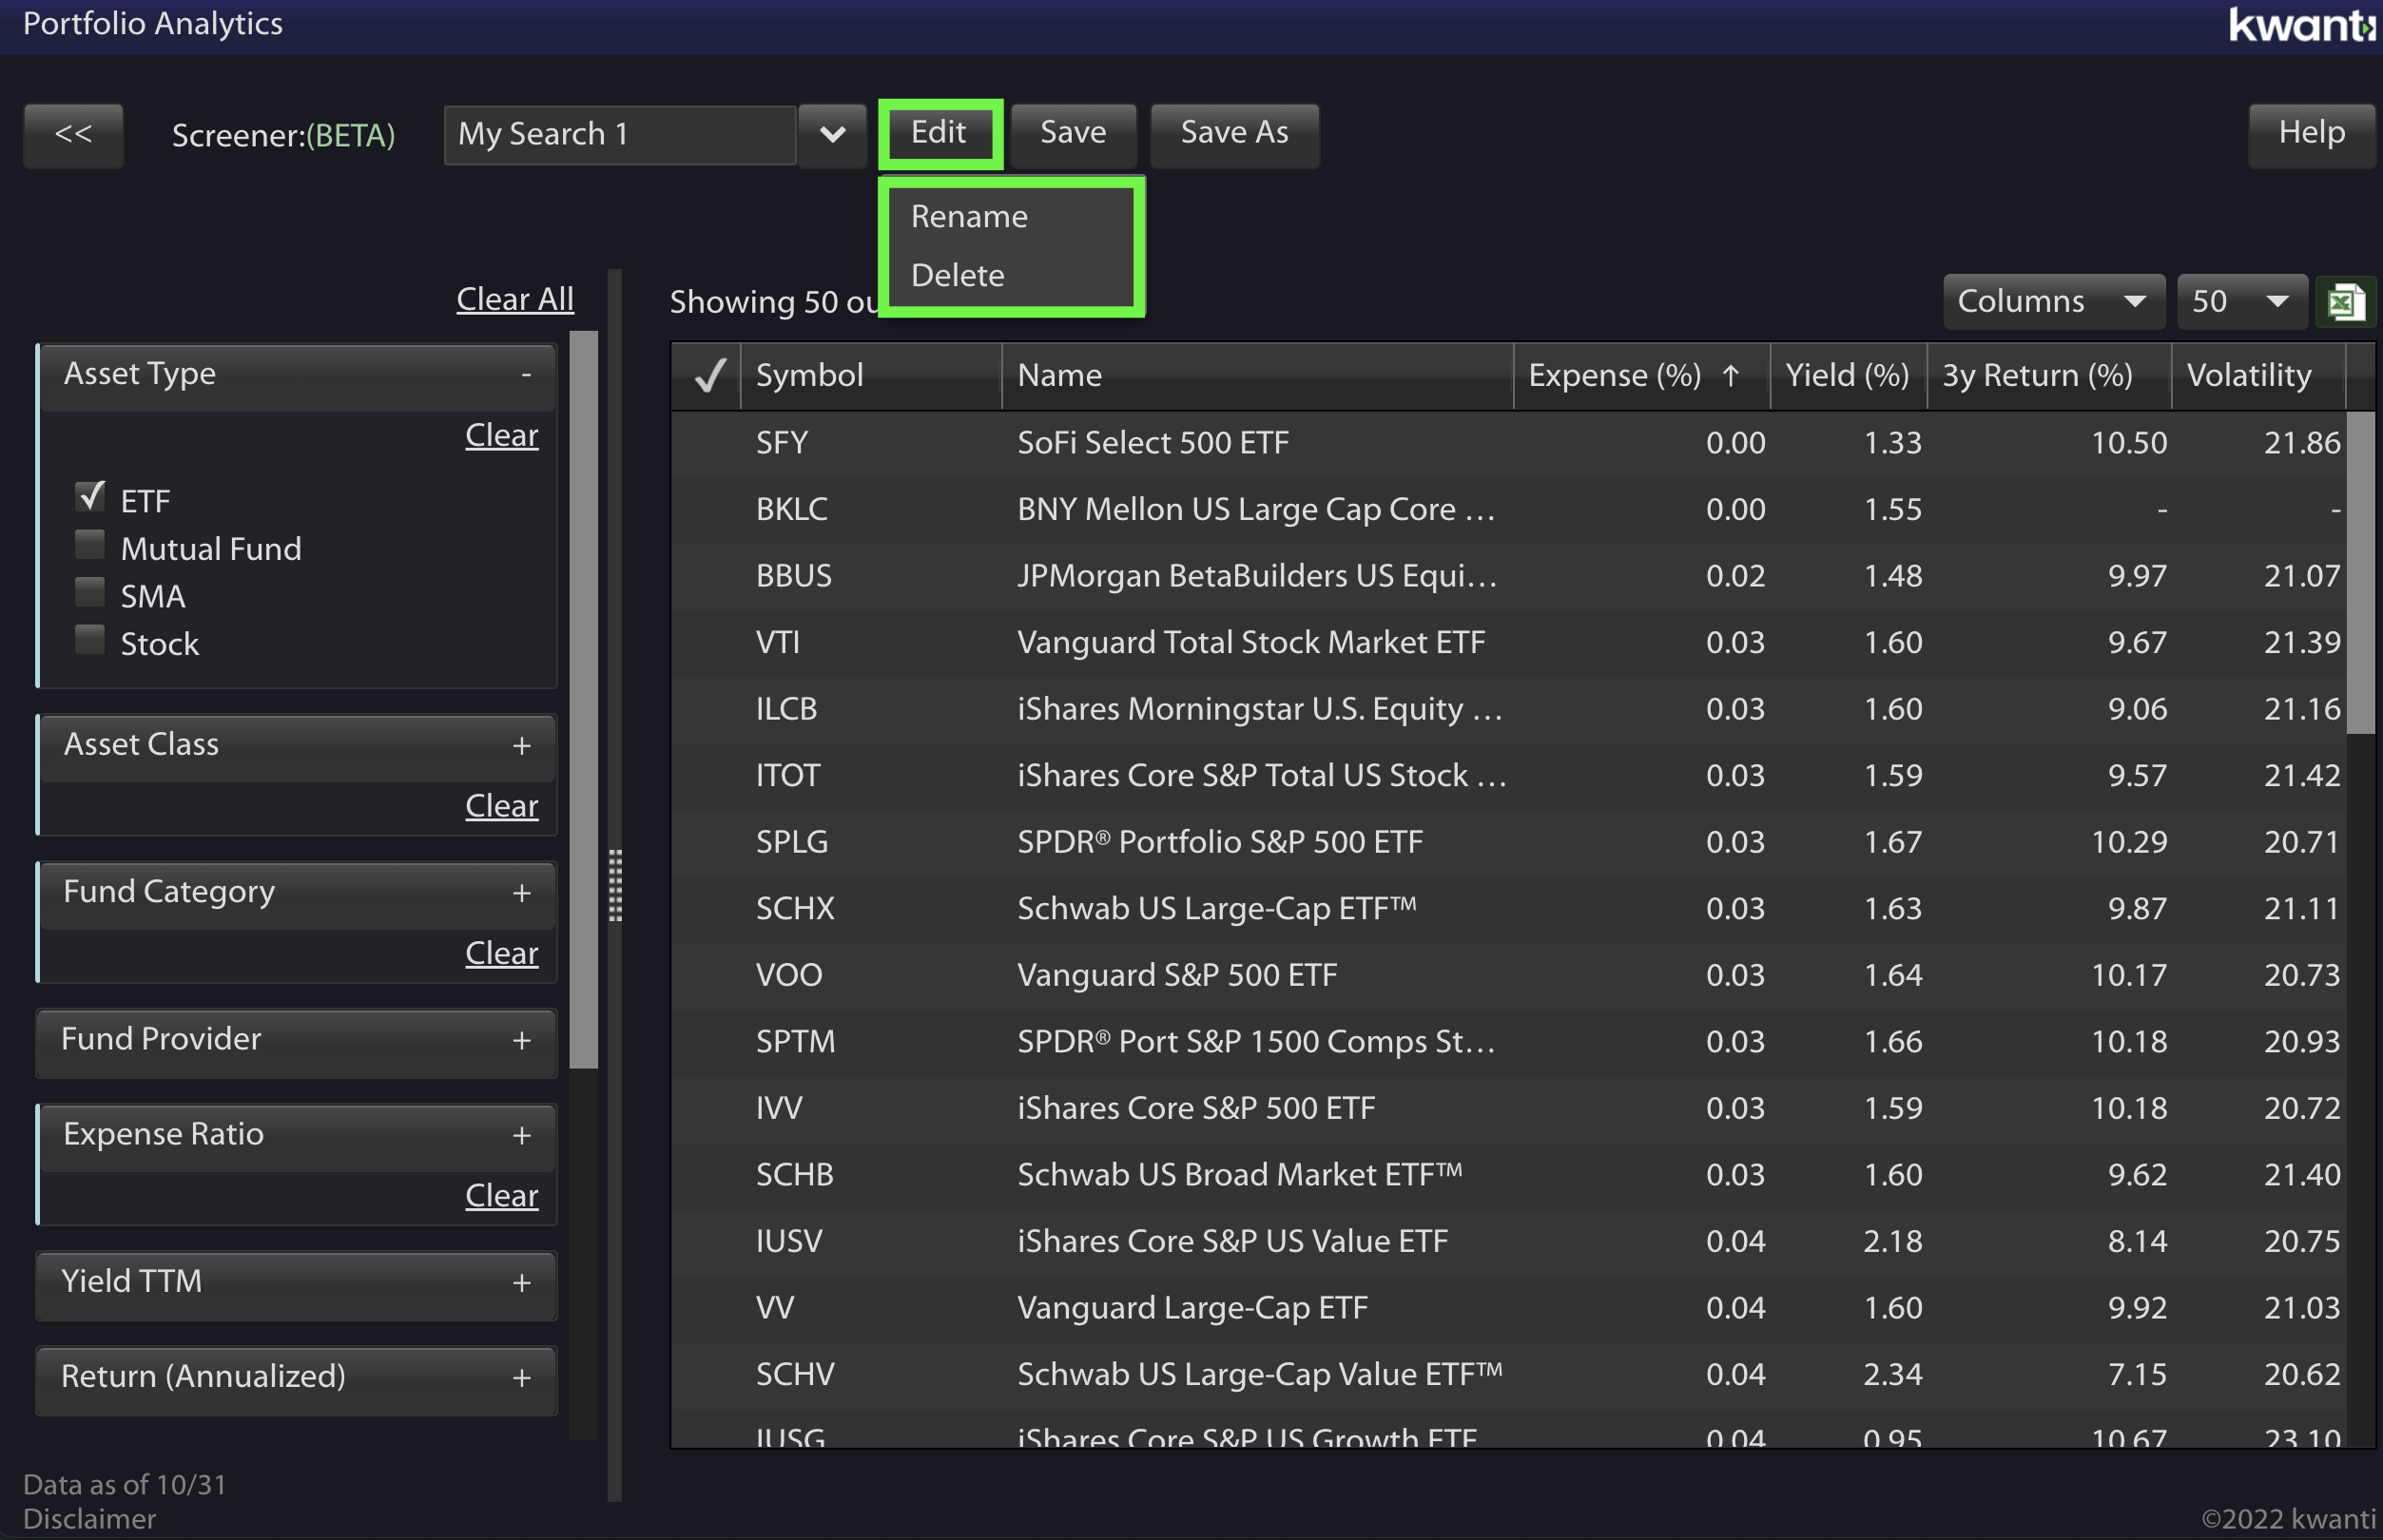Sort by the Yield (%) column header
2383x1540 pixels.
coord(1847,375)
